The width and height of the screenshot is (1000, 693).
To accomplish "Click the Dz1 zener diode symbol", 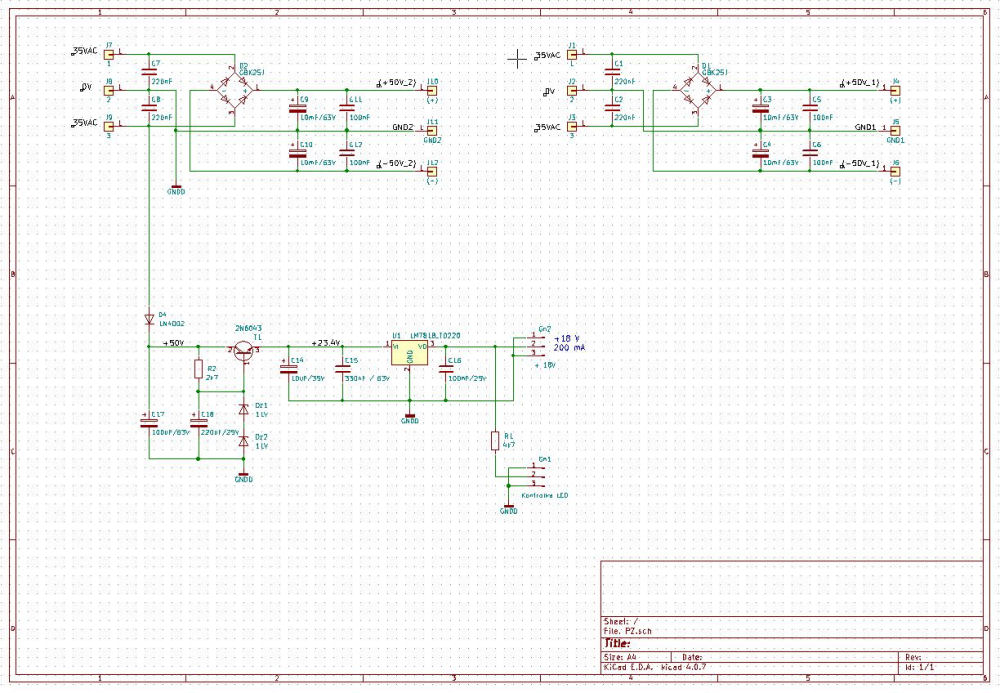I will tap(242, 409).
